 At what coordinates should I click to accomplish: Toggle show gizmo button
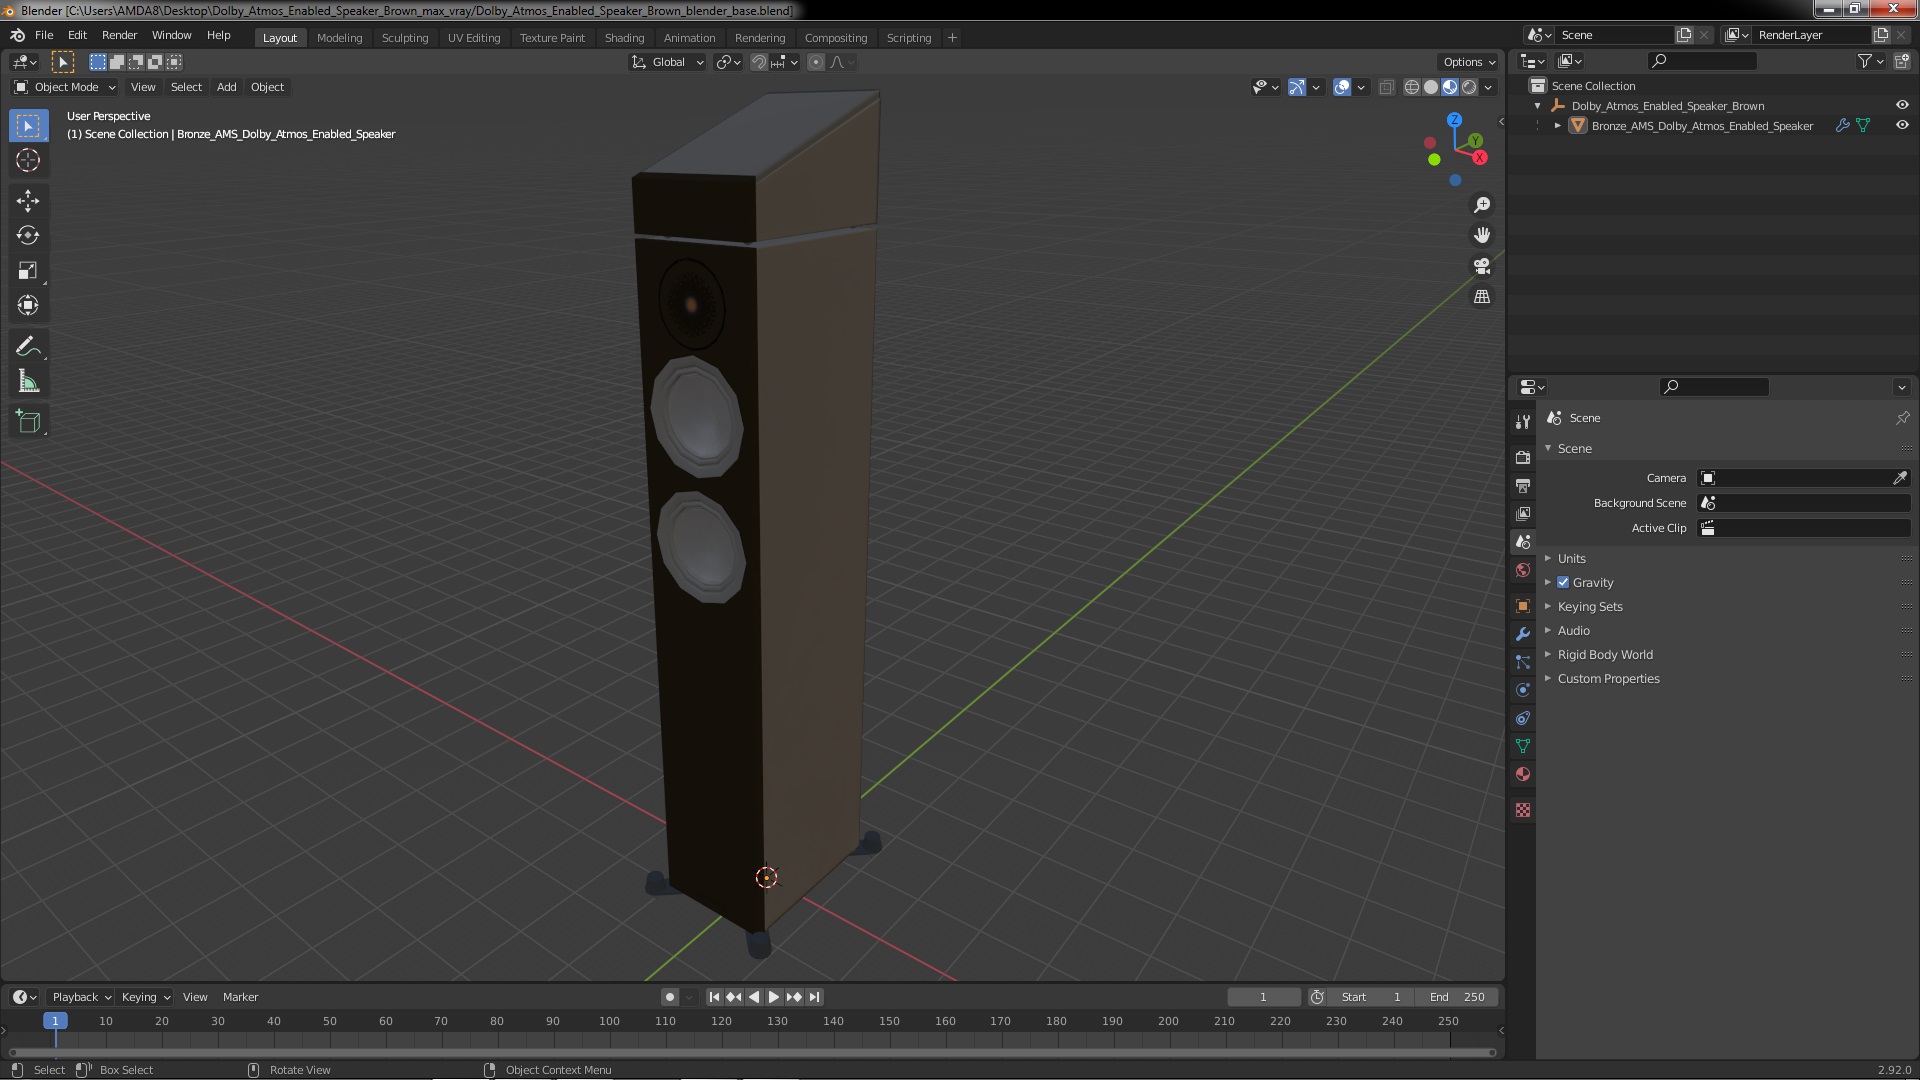(1297, 87)
